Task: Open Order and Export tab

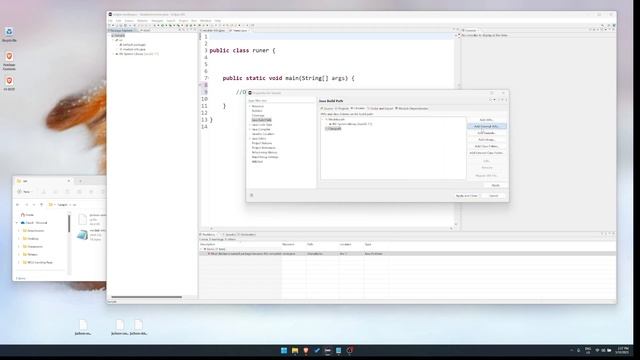Action: pos(380,109)
